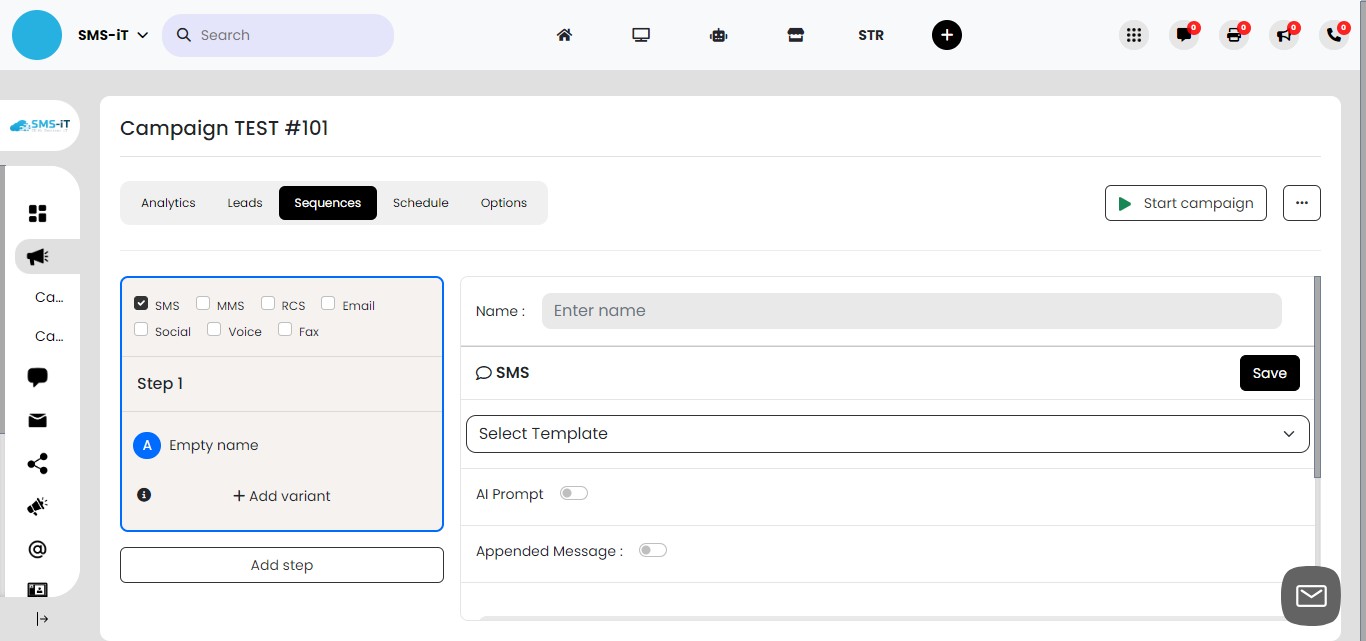Image resolution: width=1366 pixels, height=641 pixels.
Task: Open the apps grid icon
Action: (x=1133, y=35)
